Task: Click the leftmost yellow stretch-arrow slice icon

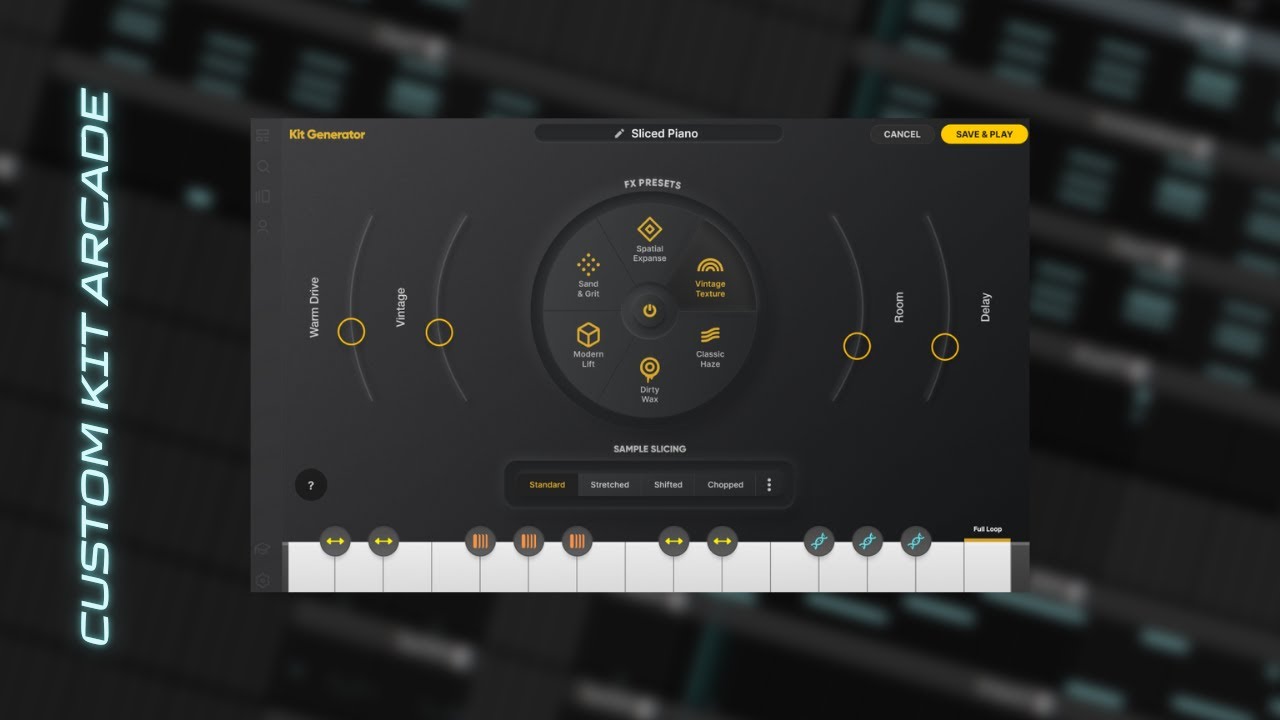Action: [x=335, y=541]
